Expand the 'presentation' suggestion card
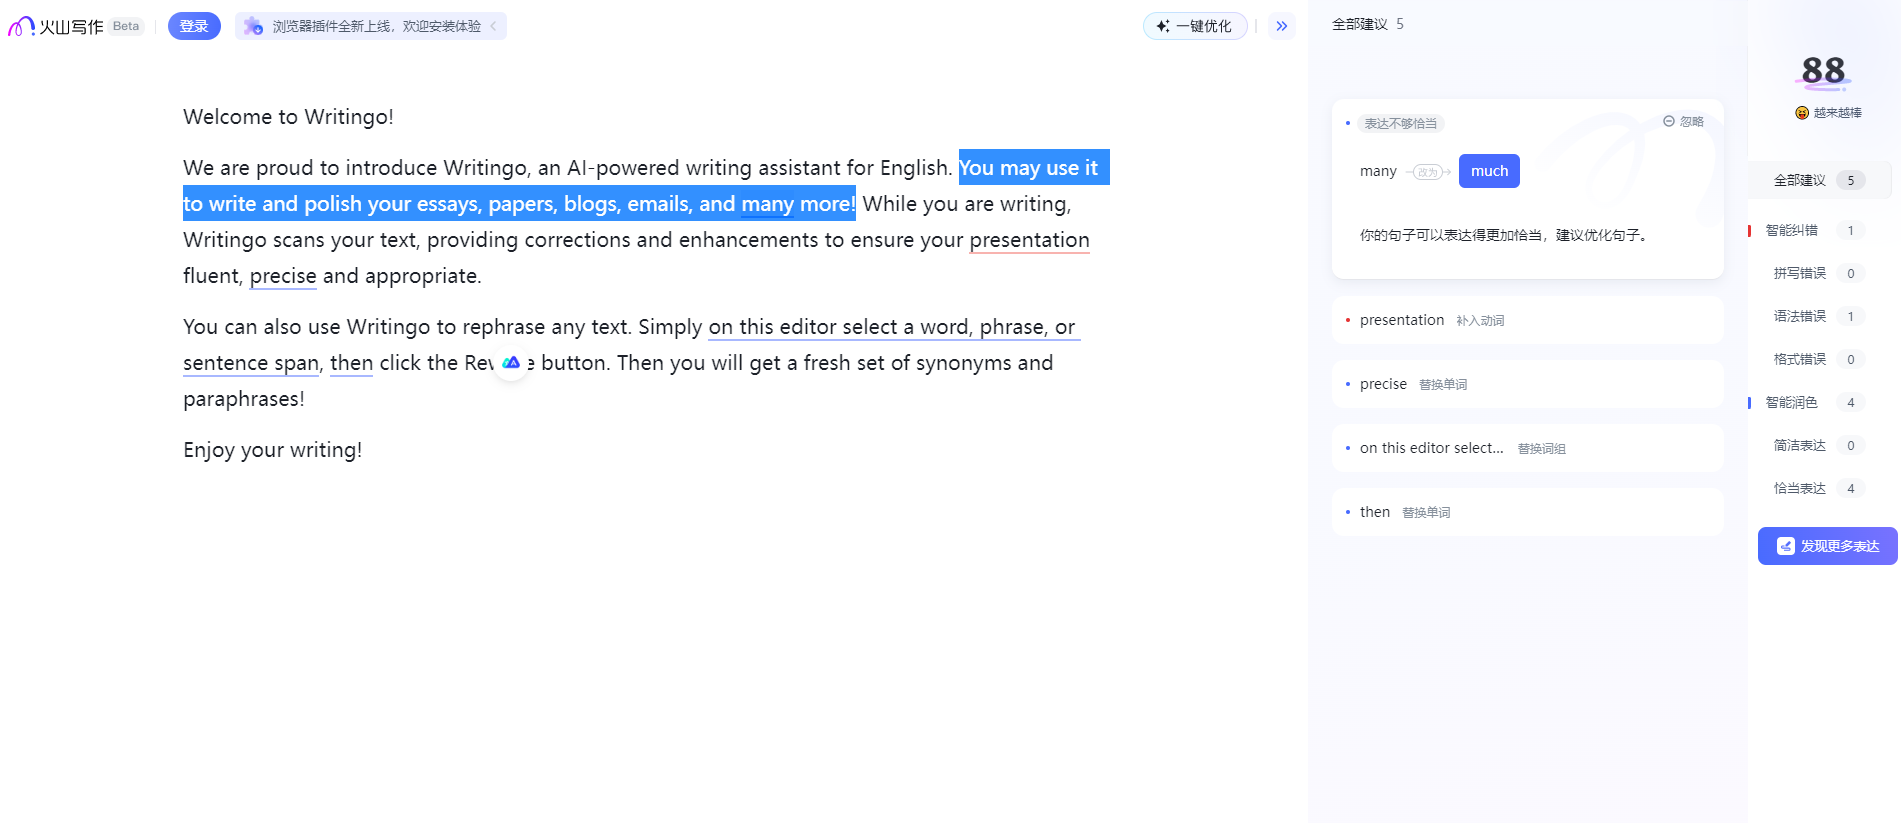Image resolution: width=1901 pixels, height=823 pixels. 1527,320
